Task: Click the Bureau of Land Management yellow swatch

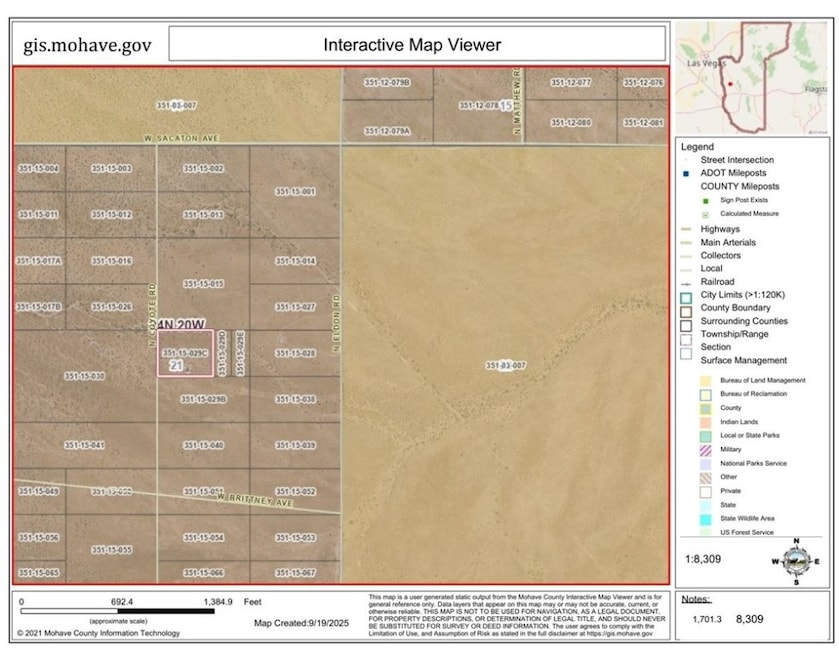Action: point(706,380)
